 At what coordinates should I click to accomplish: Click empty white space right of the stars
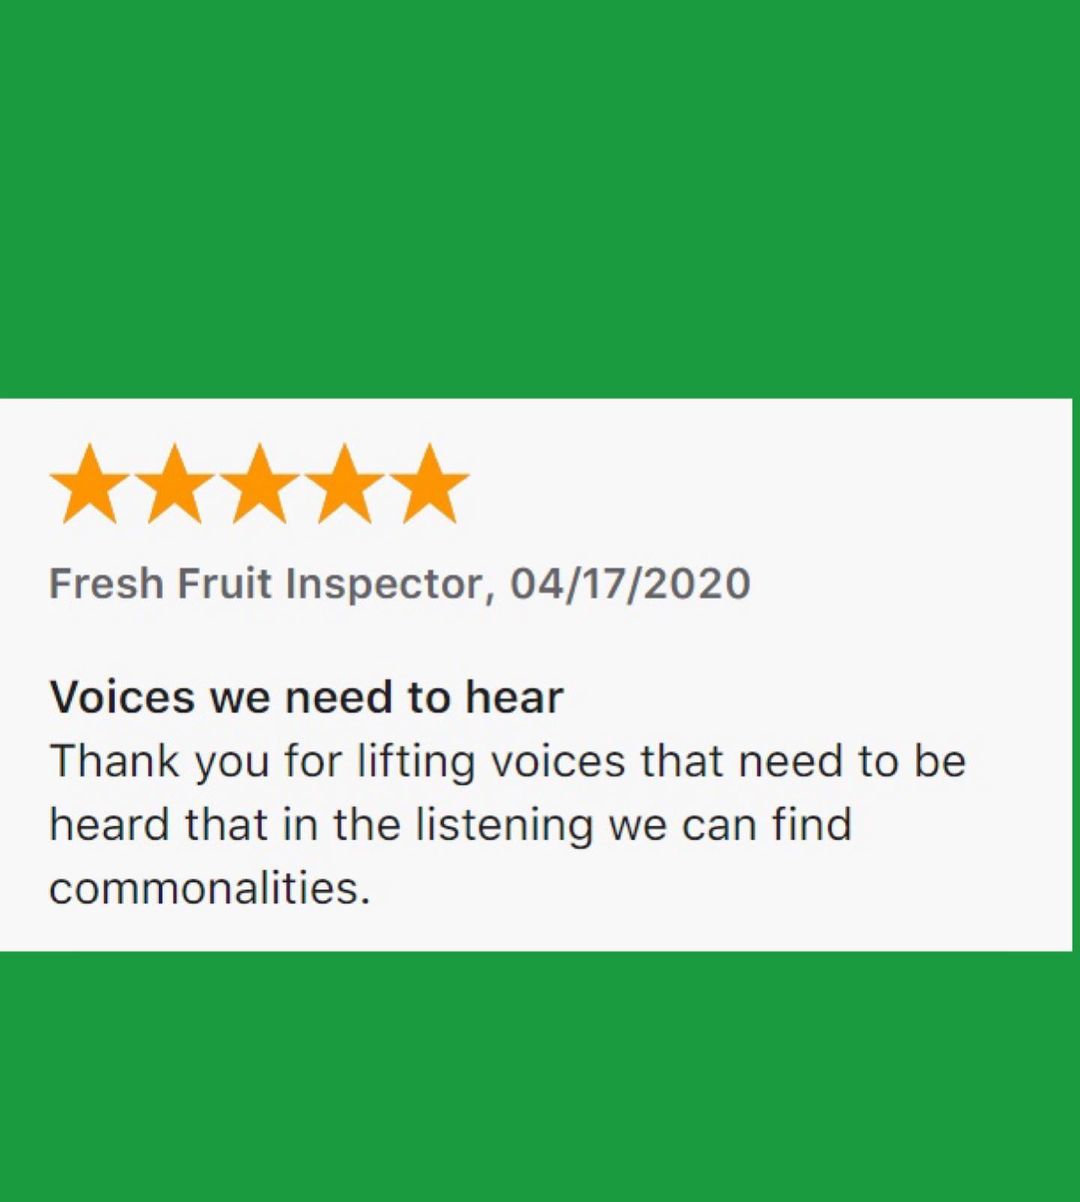click(770, 485)
